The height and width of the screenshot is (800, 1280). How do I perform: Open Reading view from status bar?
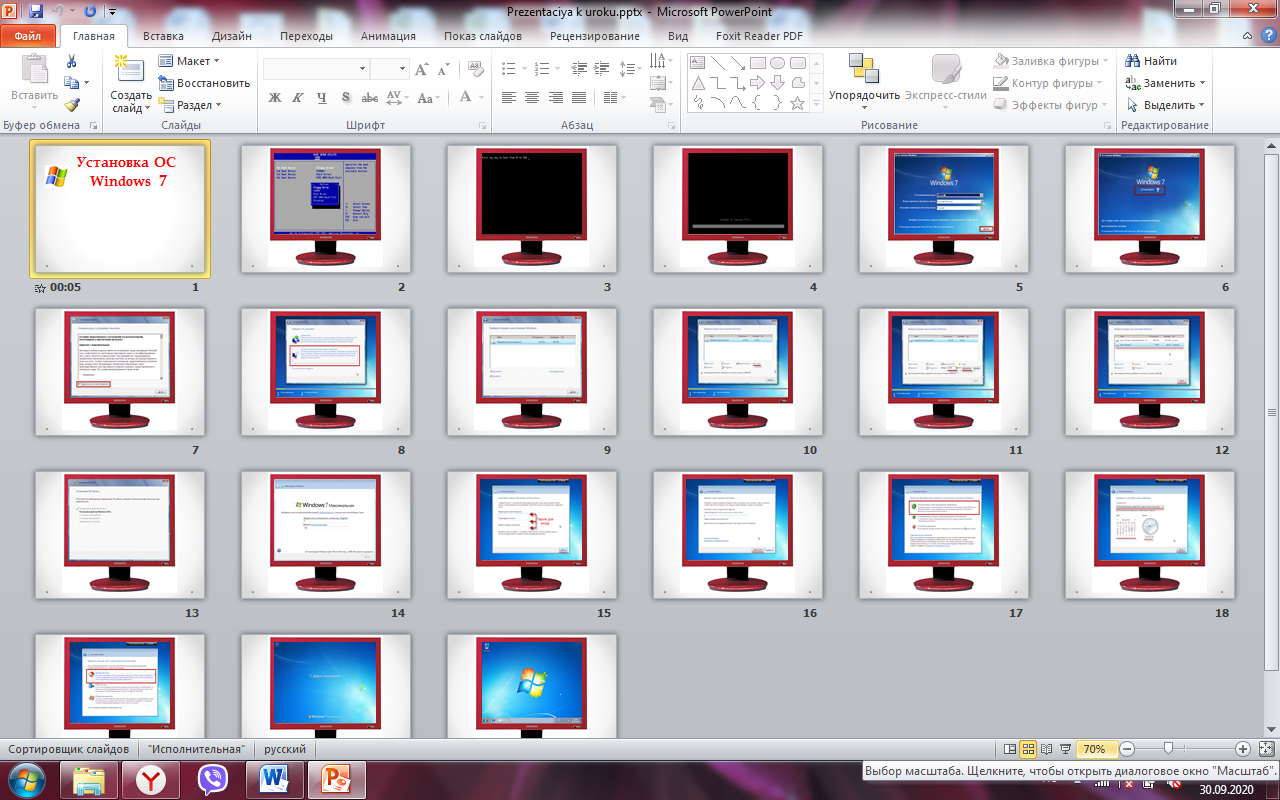tap(1046, 749)
